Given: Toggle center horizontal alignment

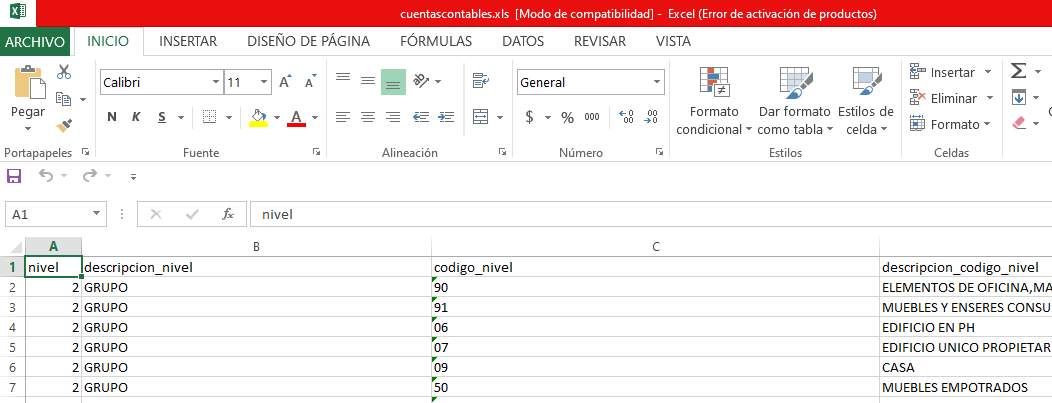Looking at the screenshot, I should point(367,117).
